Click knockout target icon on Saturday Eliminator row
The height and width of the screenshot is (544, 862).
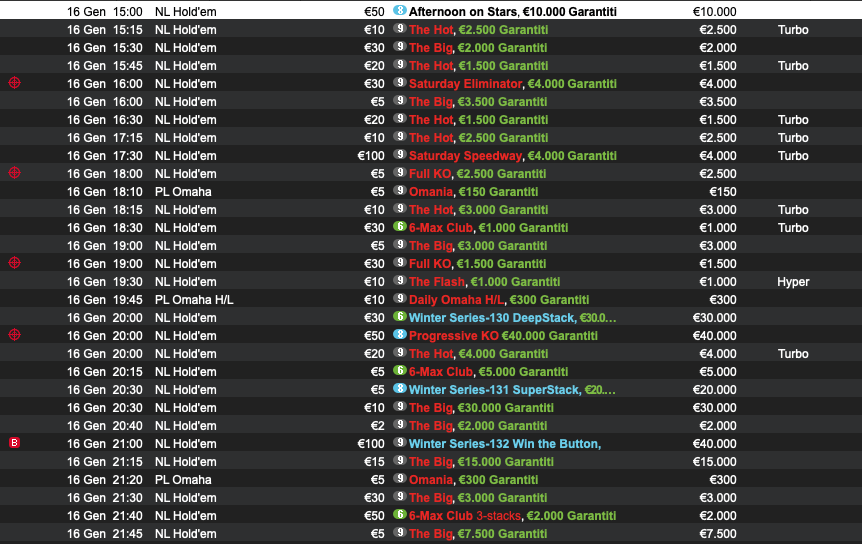tap(15, 83)
